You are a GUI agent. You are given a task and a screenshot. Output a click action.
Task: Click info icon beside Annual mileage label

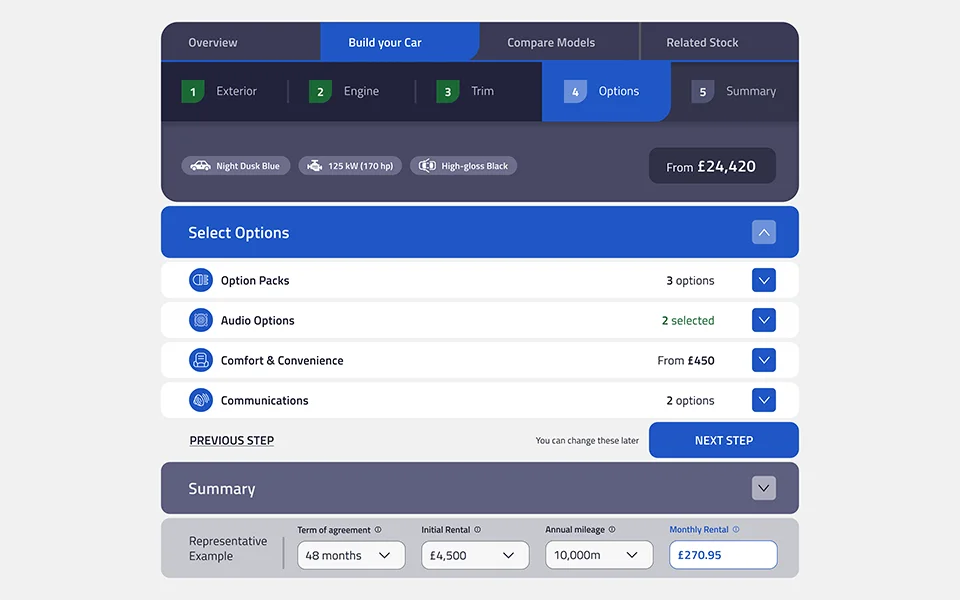coord(612,530)
